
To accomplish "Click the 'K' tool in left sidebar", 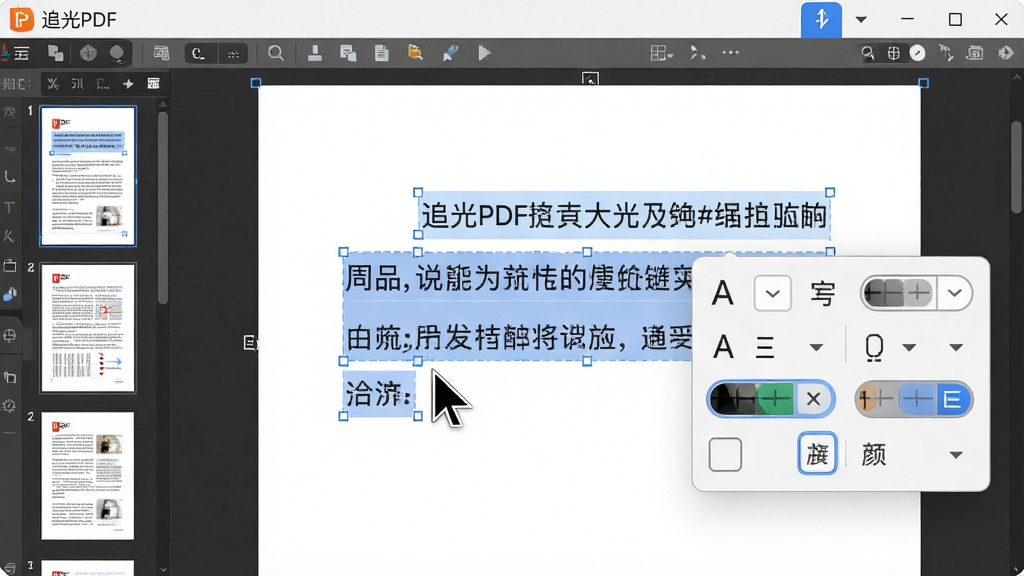I will tap(9, 236).
